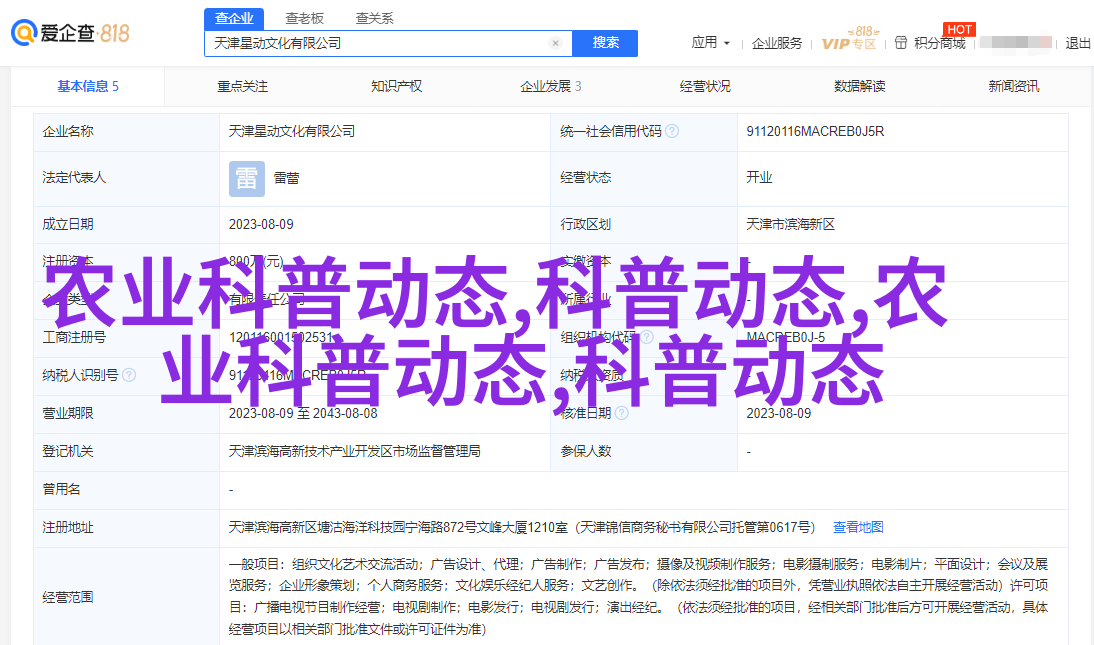Click the help icon beside 统一社会信用代码

pos(672,131)
